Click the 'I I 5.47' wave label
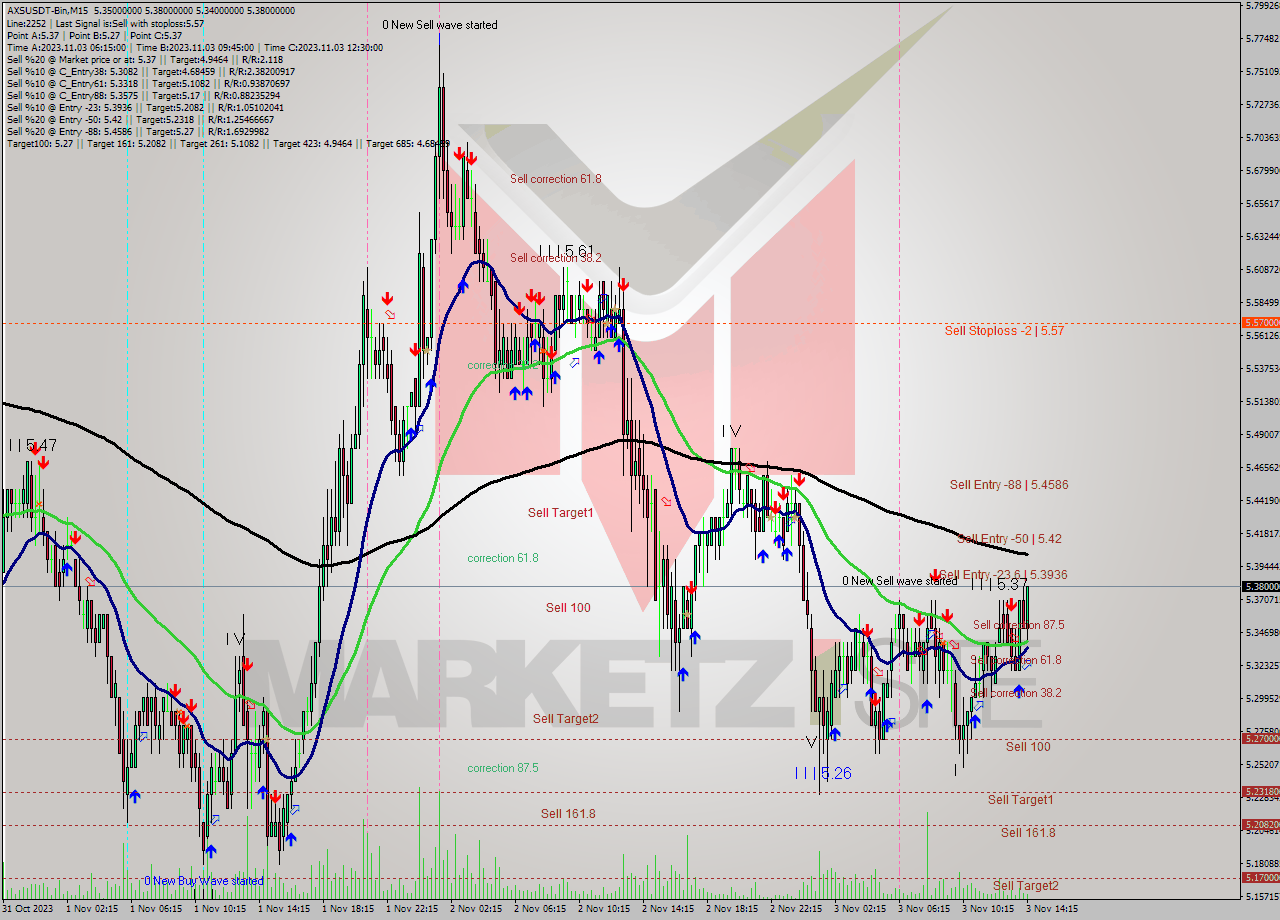This screenshot has width=1280, height=920. click(32, 444)
